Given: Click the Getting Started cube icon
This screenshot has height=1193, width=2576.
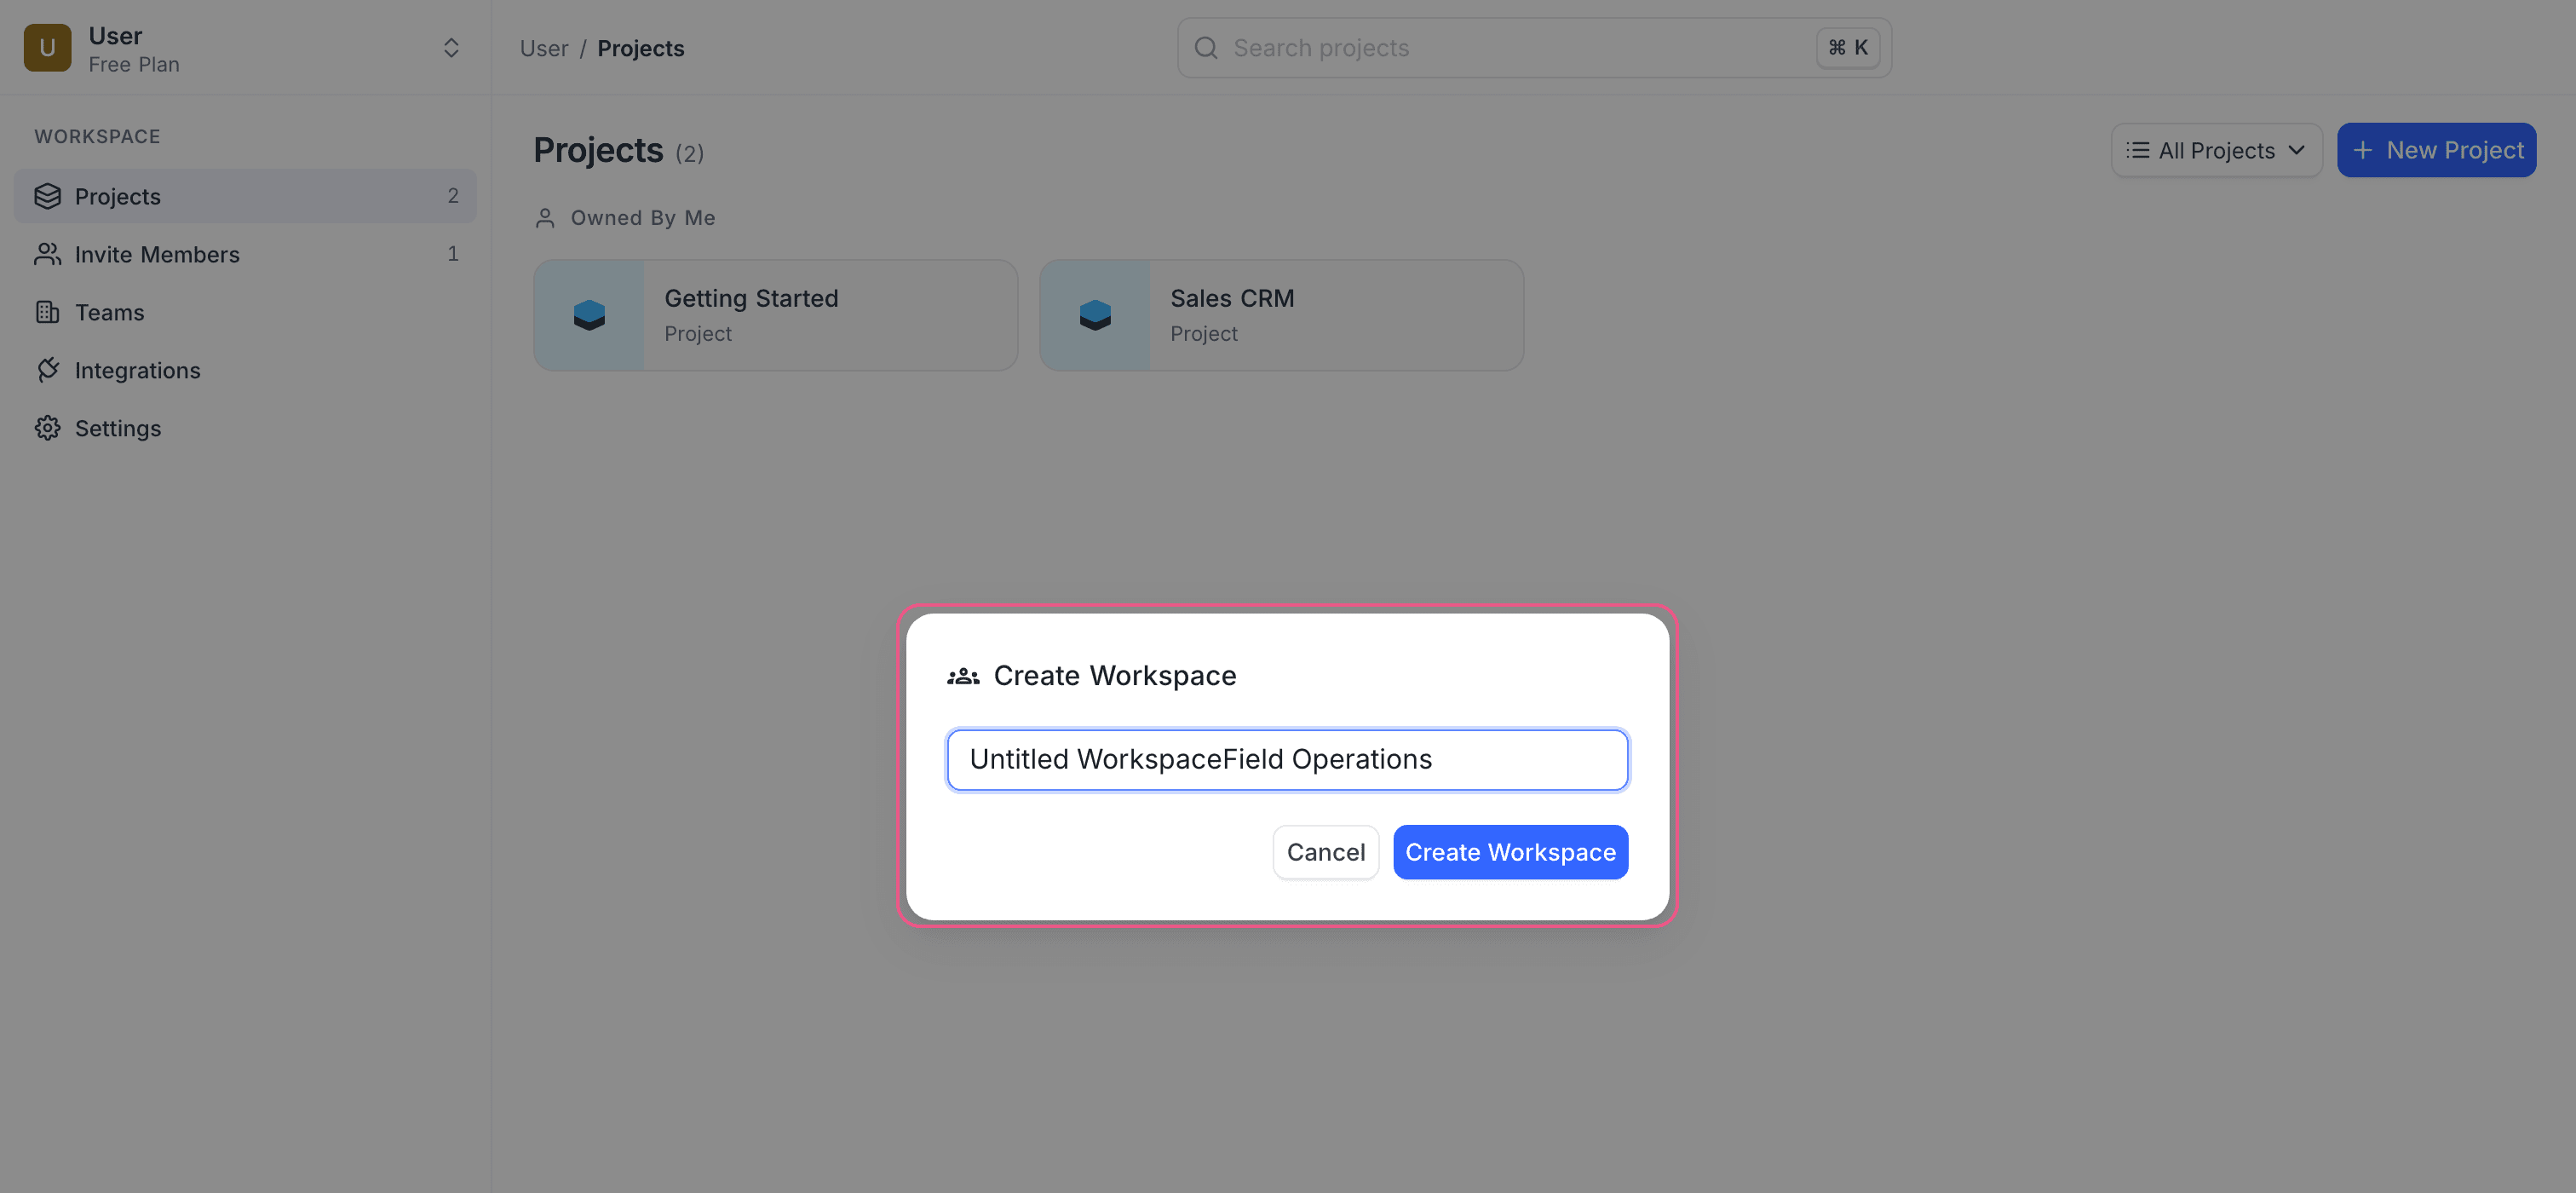Looking at the screenshot, I should [589, 315].
